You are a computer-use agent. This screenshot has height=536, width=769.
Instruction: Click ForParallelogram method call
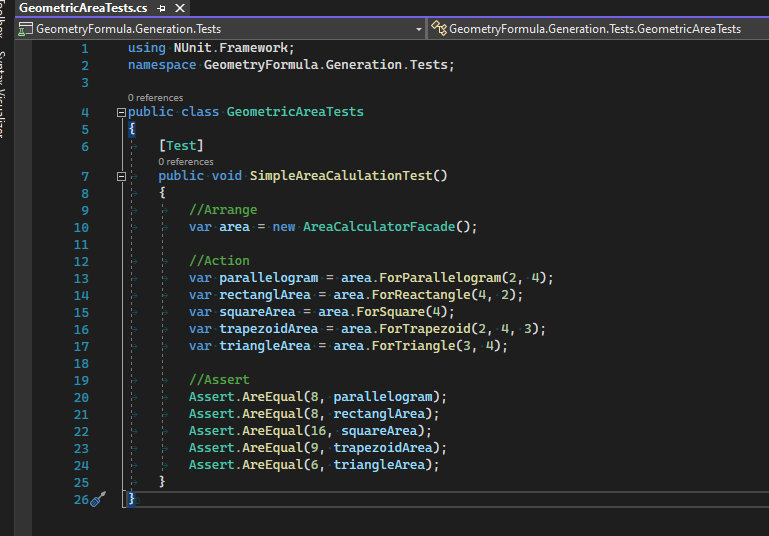click(x=440, y=278)
